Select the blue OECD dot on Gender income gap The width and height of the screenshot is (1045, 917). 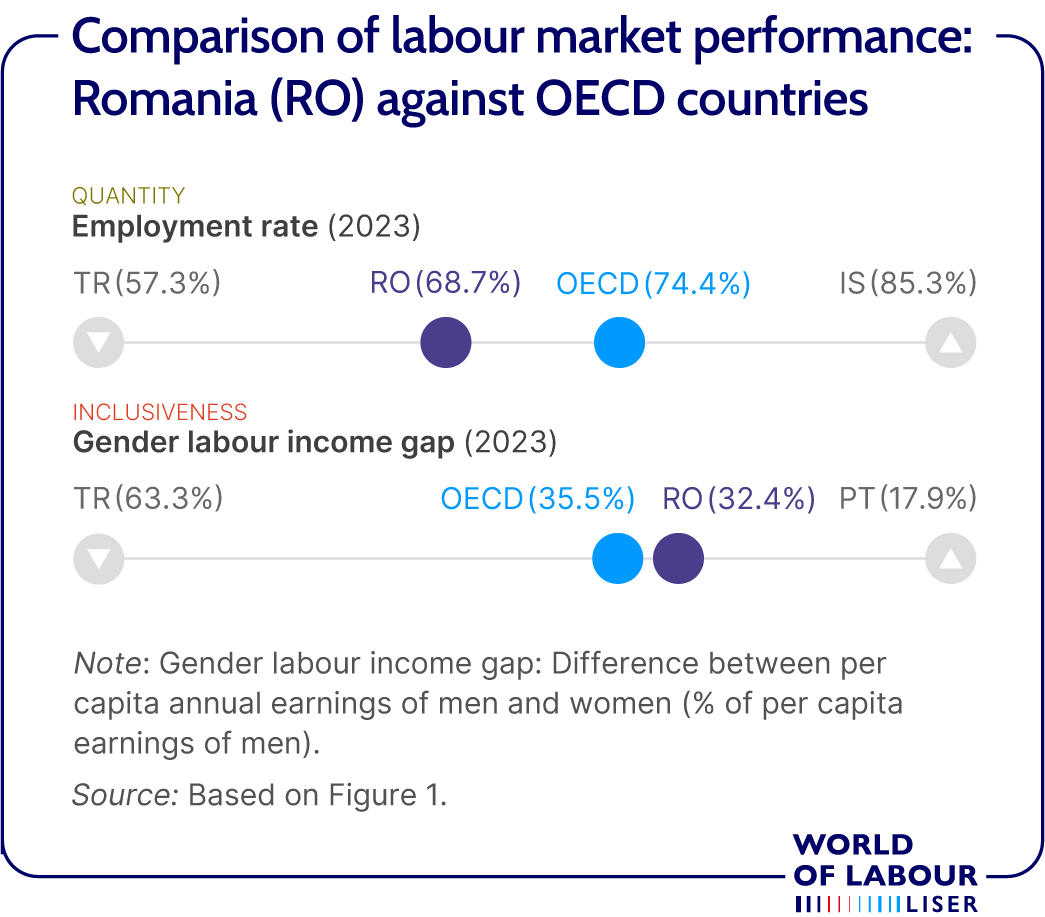point(618,558)
